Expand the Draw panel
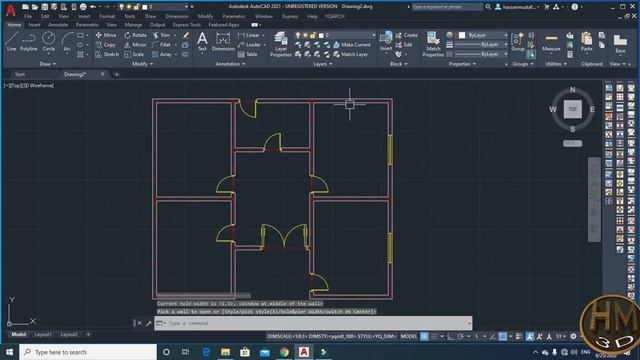Viewport: 640px width, 360px height. click(x=47, y=64)
